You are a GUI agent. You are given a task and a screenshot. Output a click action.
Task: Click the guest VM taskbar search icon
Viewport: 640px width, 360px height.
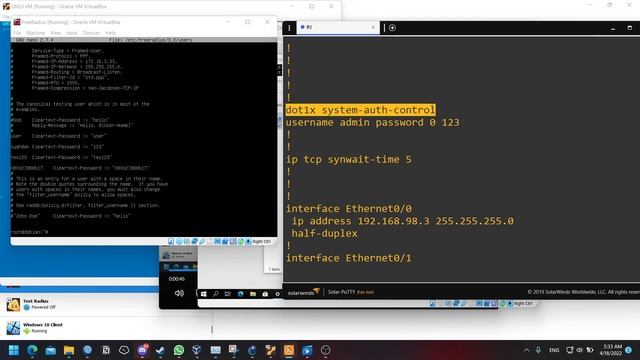coord(216,294)
